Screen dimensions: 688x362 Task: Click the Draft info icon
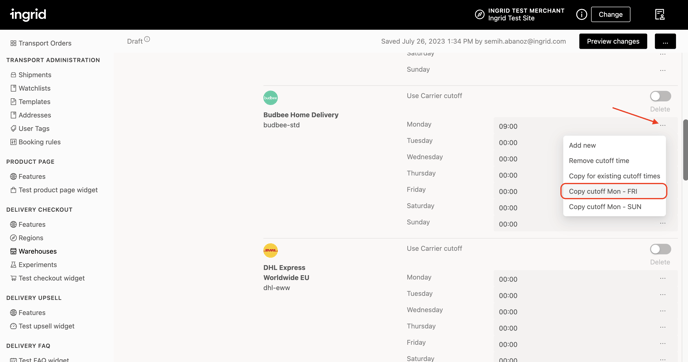tap(147, 39)
